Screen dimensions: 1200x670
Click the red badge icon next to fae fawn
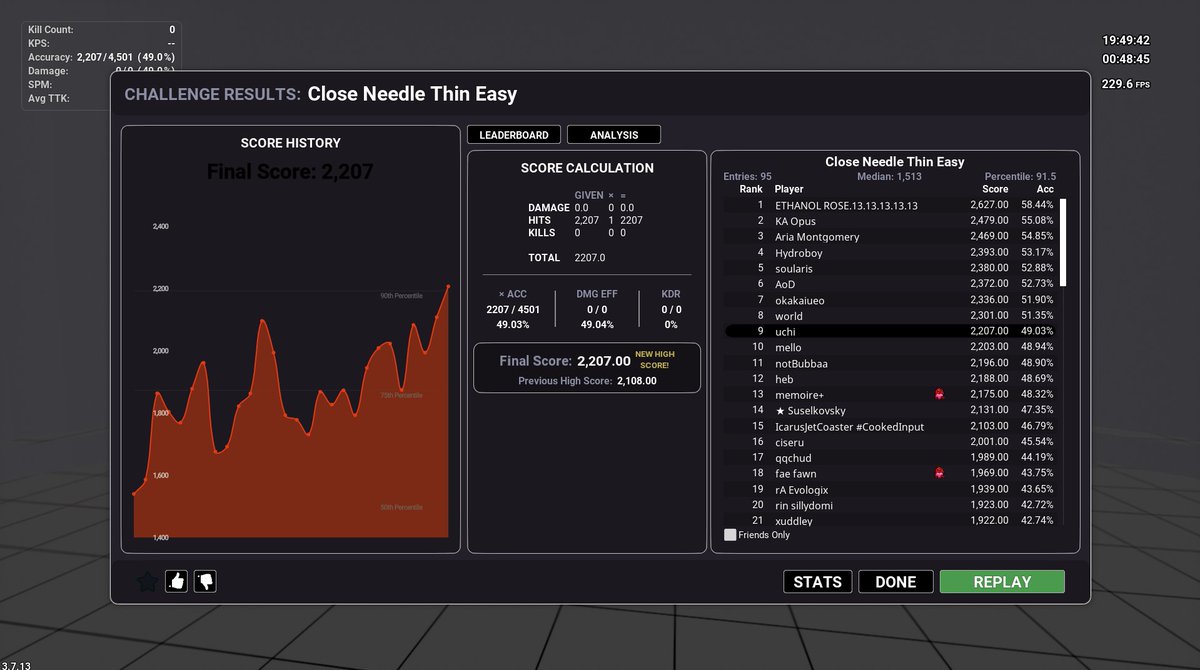(939, 473)
